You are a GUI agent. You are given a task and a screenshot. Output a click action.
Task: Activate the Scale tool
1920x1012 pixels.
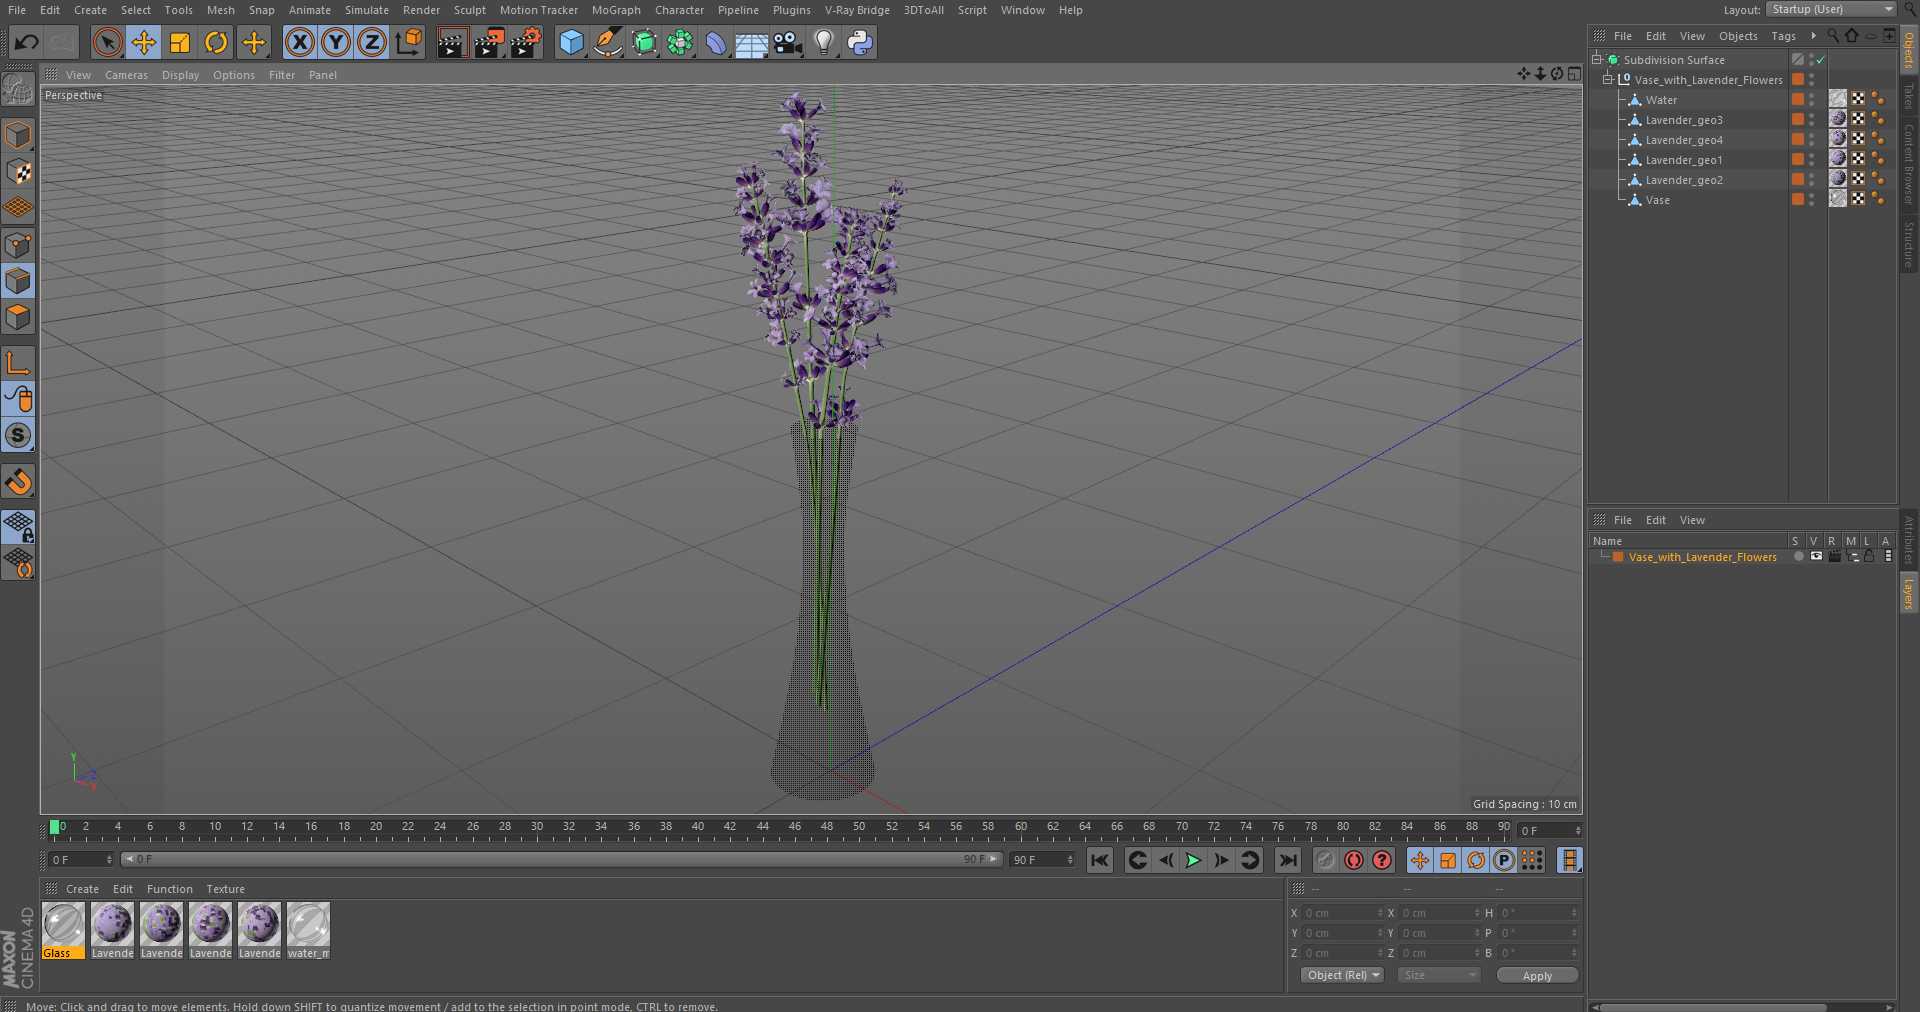pyautogui.click(x=180, y=42)
